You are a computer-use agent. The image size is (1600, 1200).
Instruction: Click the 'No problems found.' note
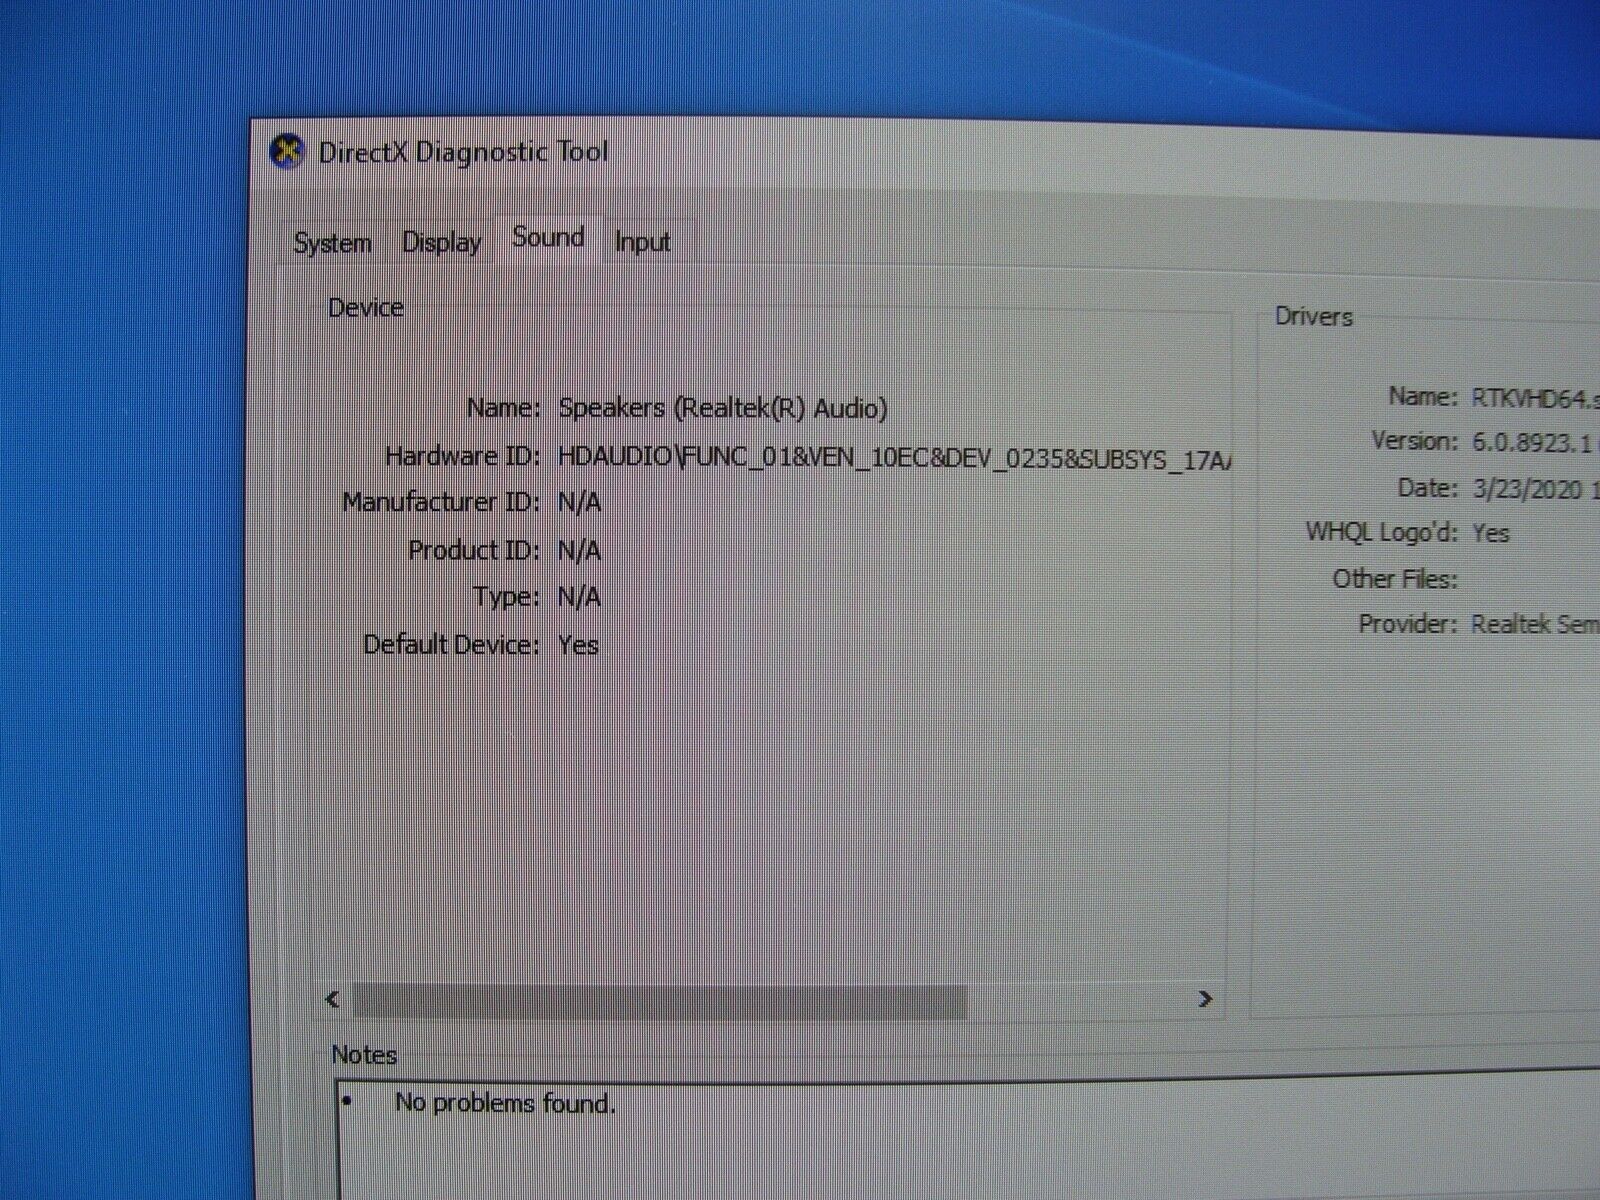pos(505,1103)
